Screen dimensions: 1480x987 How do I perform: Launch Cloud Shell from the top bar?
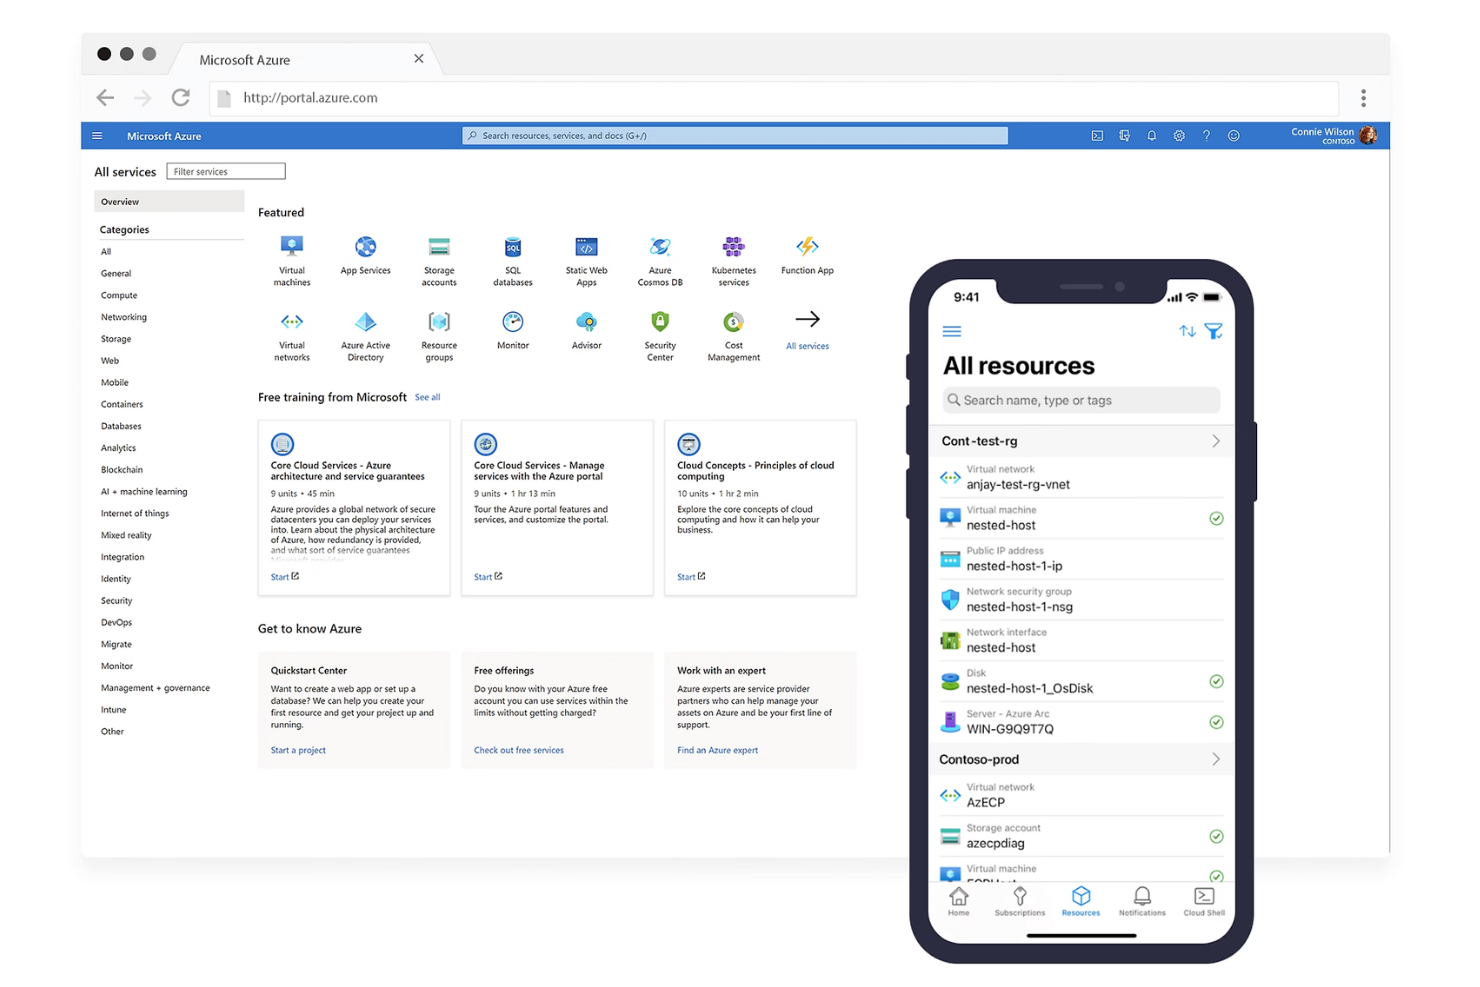click(1097, 135)
